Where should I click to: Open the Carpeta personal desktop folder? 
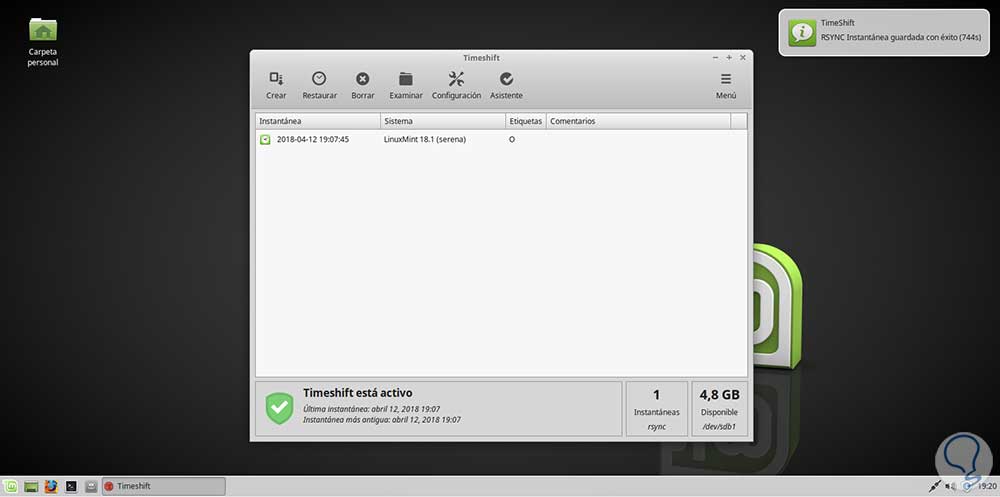click(x=43, y=41)
